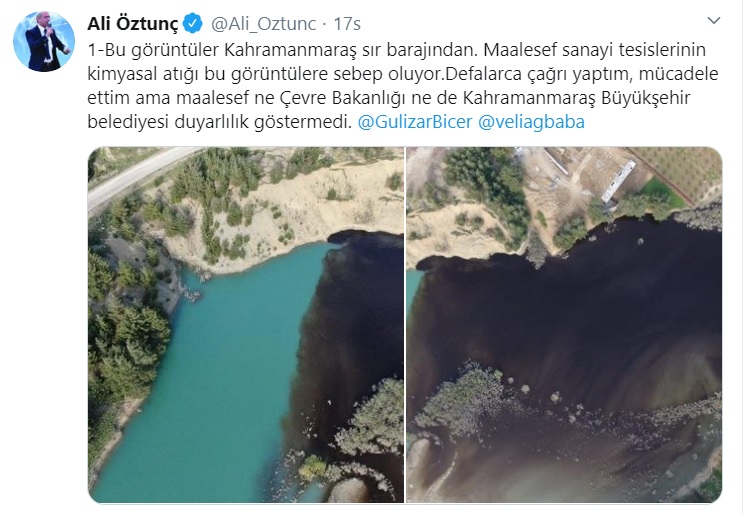Open the @GulizarBicer mention
This screenshot has height=515, width=744.
pyautogui.click(x=415, y=122)
